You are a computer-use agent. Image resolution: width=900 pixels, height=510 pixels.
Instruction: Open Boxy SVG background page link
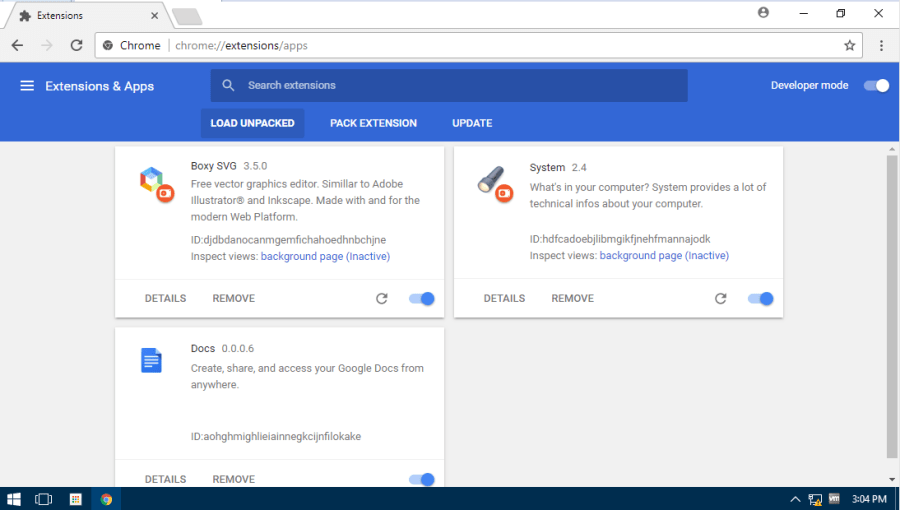(x=325, y=257)
